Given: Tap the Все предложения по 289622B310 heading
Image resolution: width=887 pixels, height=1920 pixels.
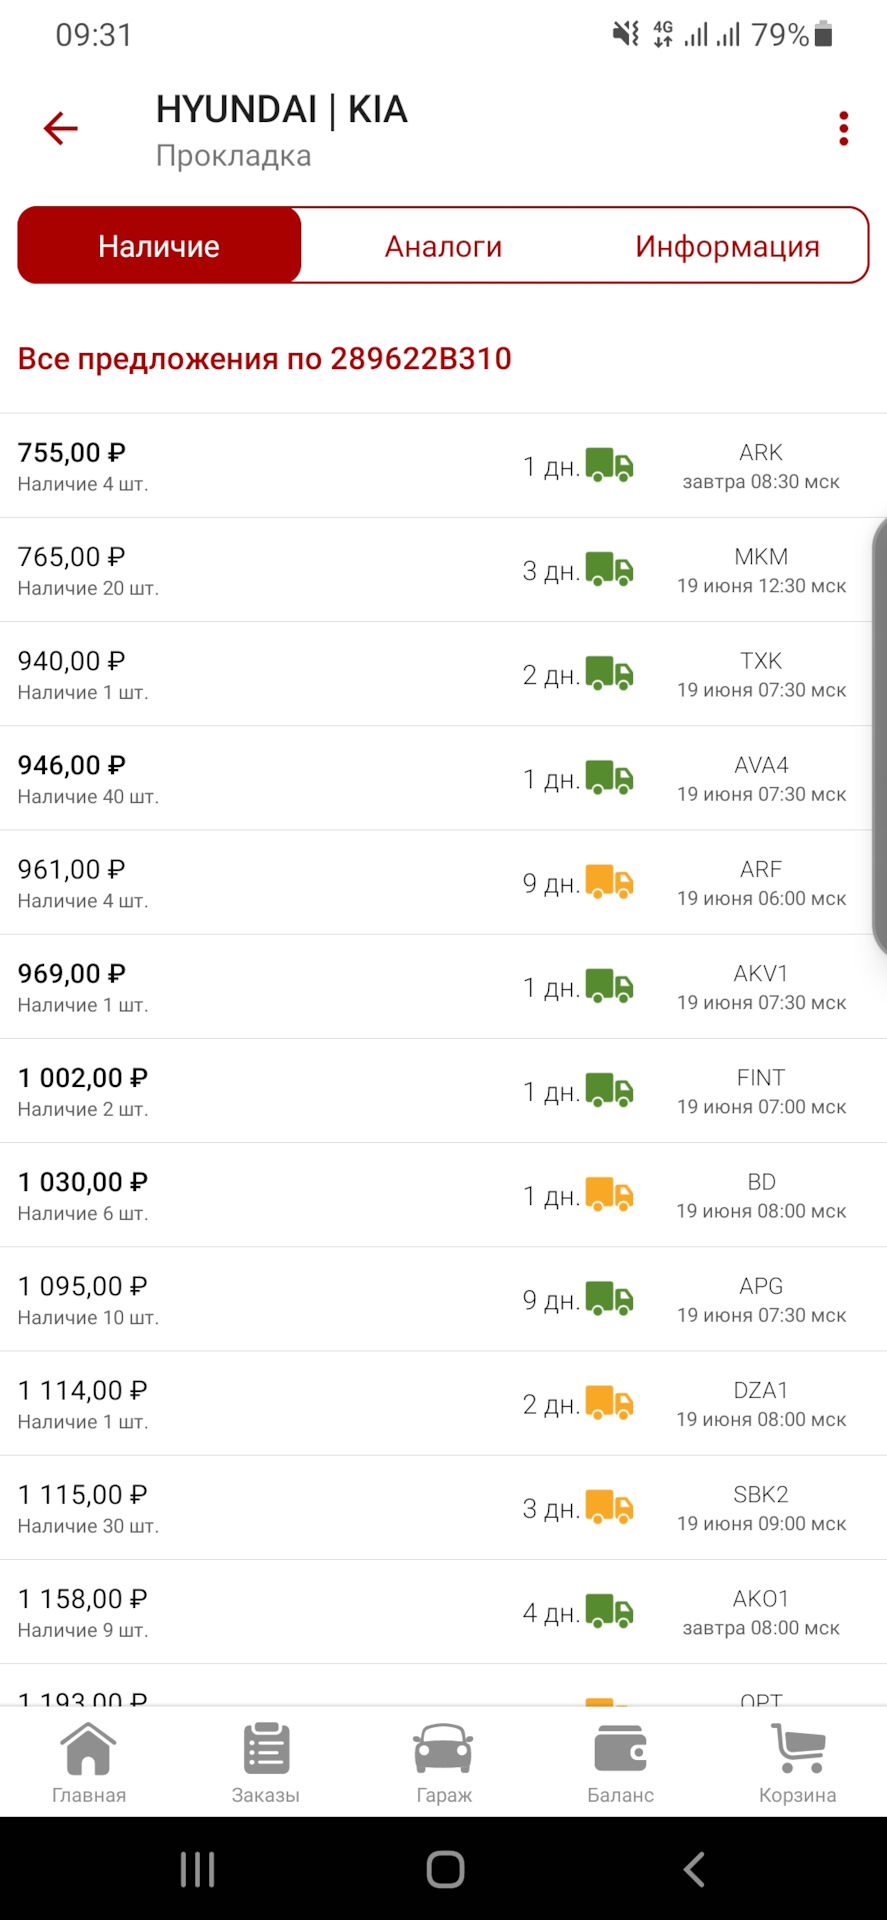Looking at the screenshot, I should pos(265,359).
